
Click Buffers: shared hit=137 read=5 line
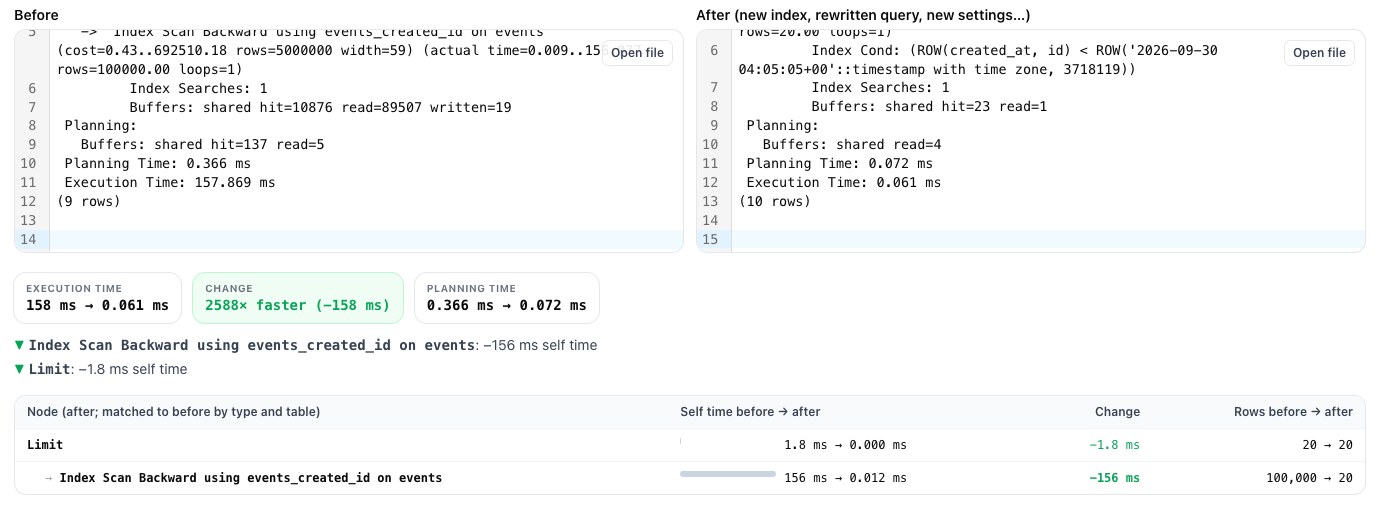point(202,144)
